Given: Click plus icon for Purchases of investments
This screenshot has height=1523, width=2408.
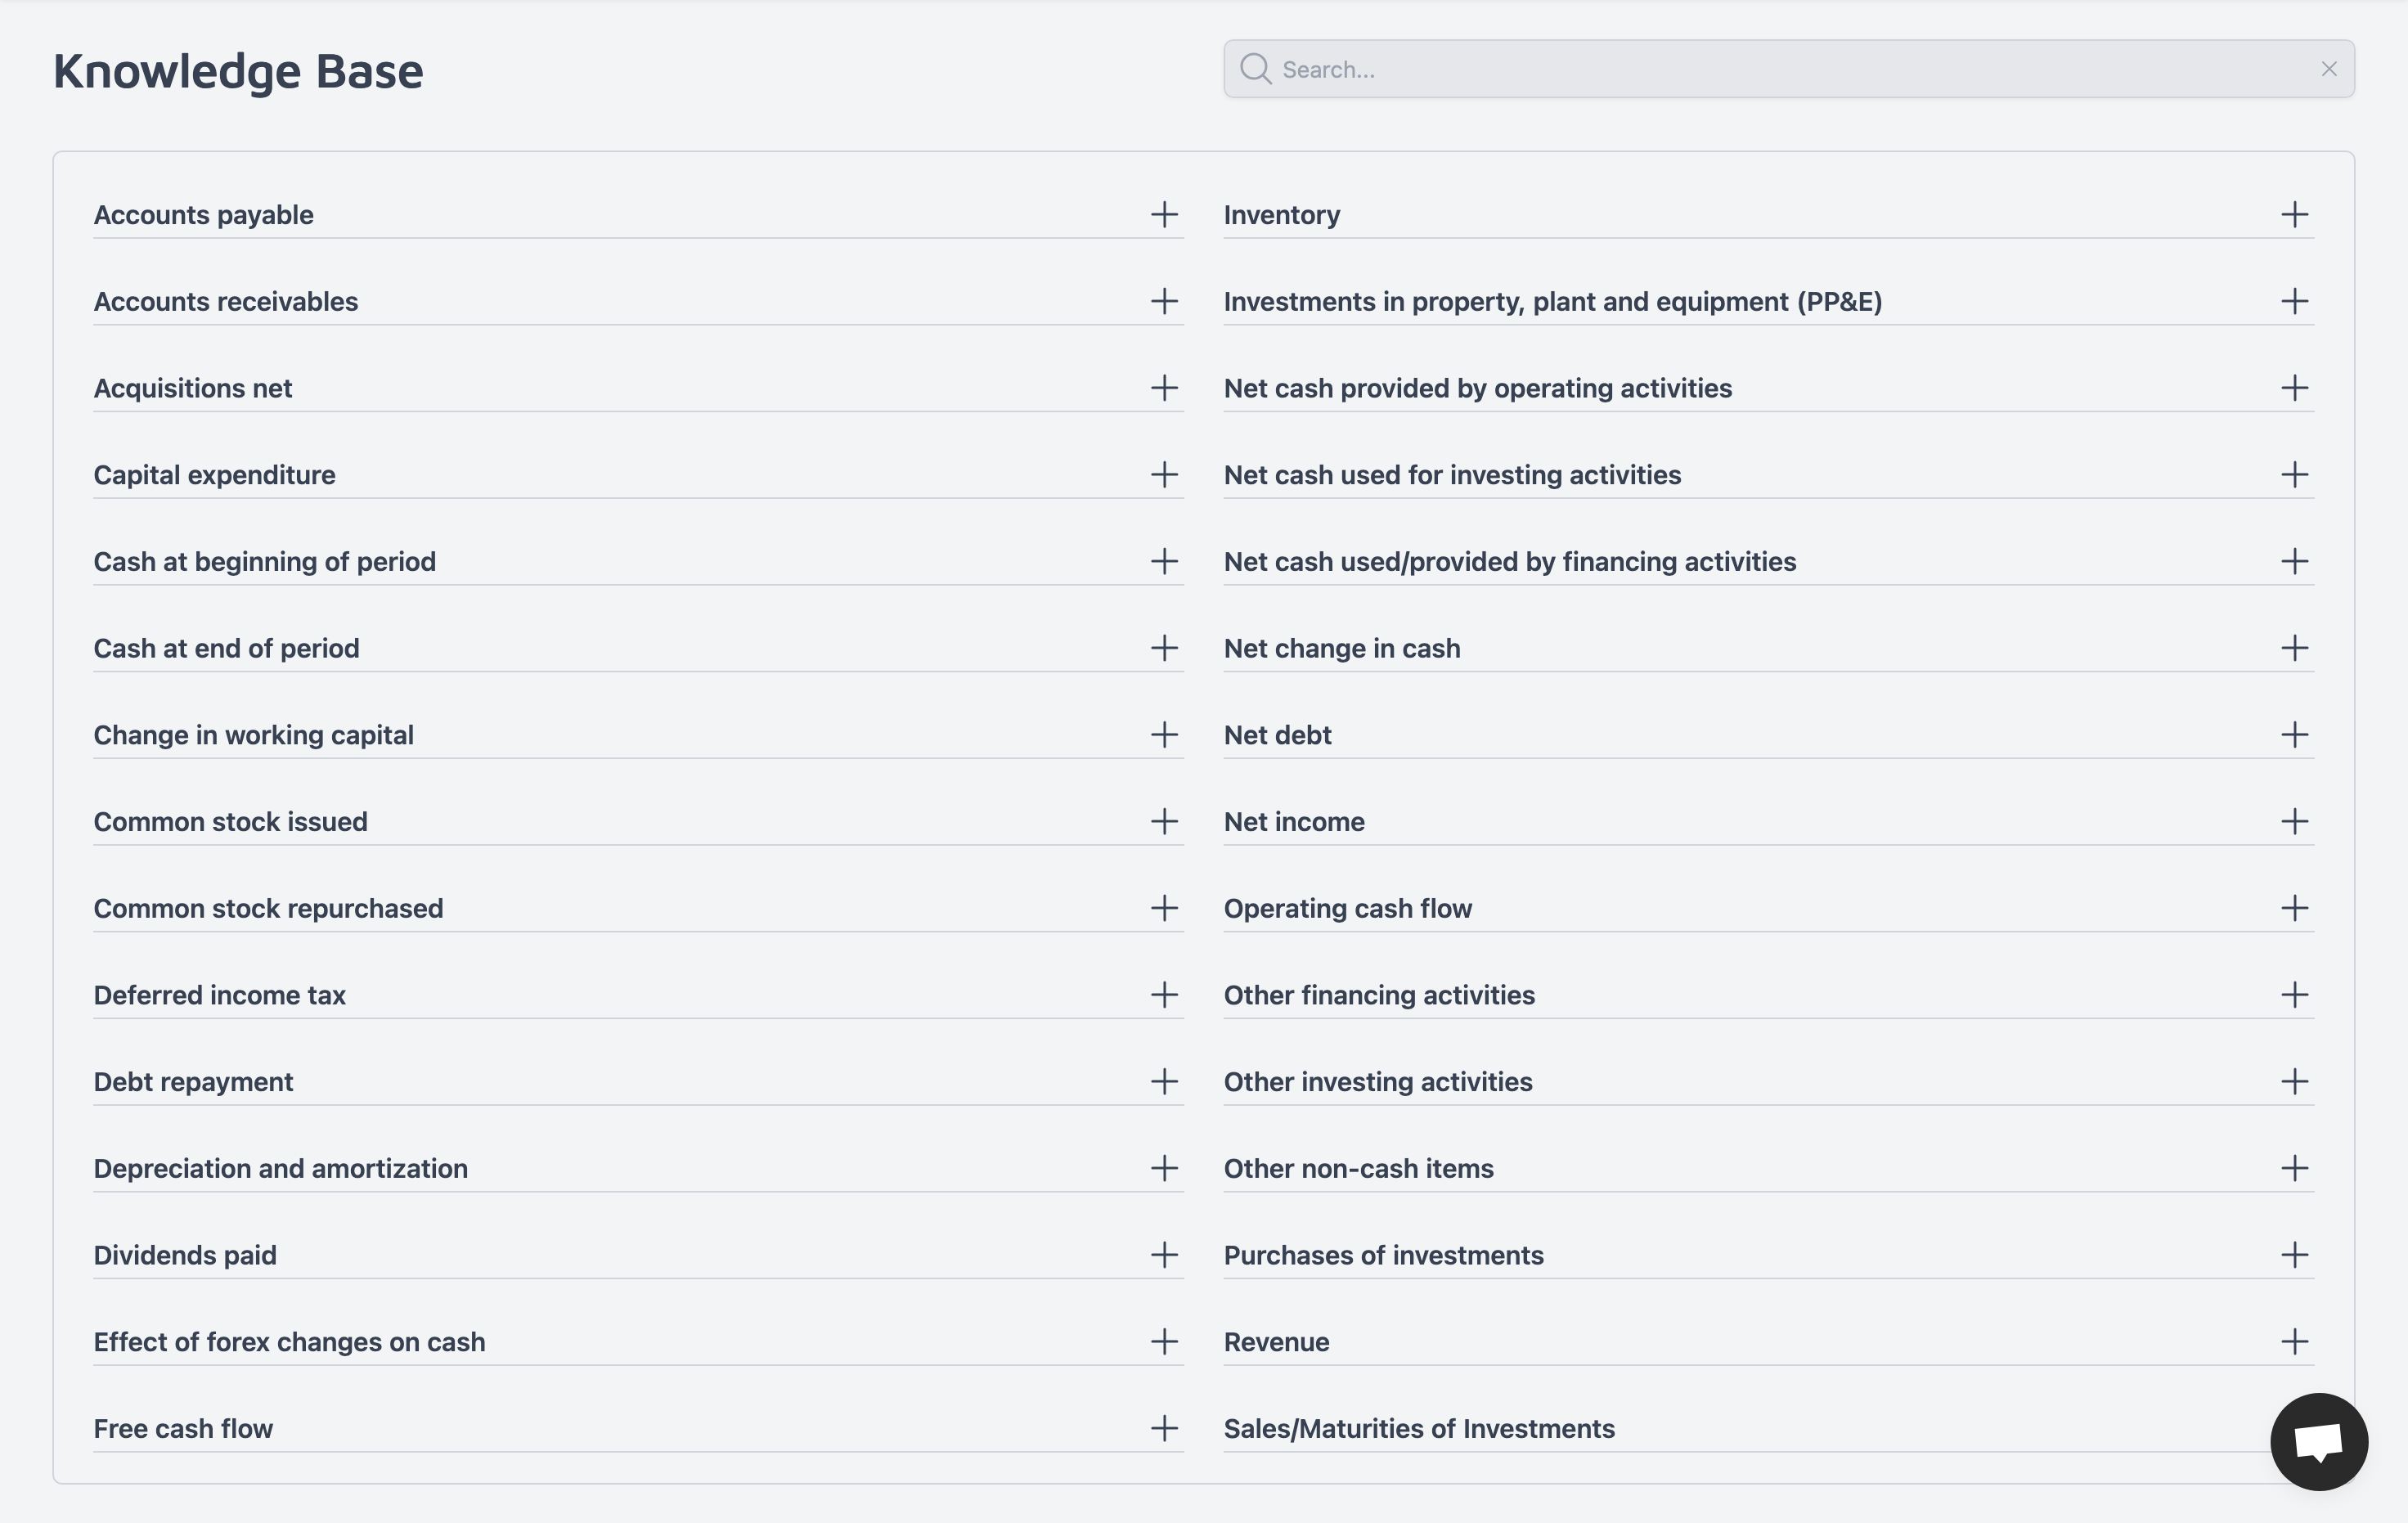Looking at the screenshot, I should coord(2295,1254).
